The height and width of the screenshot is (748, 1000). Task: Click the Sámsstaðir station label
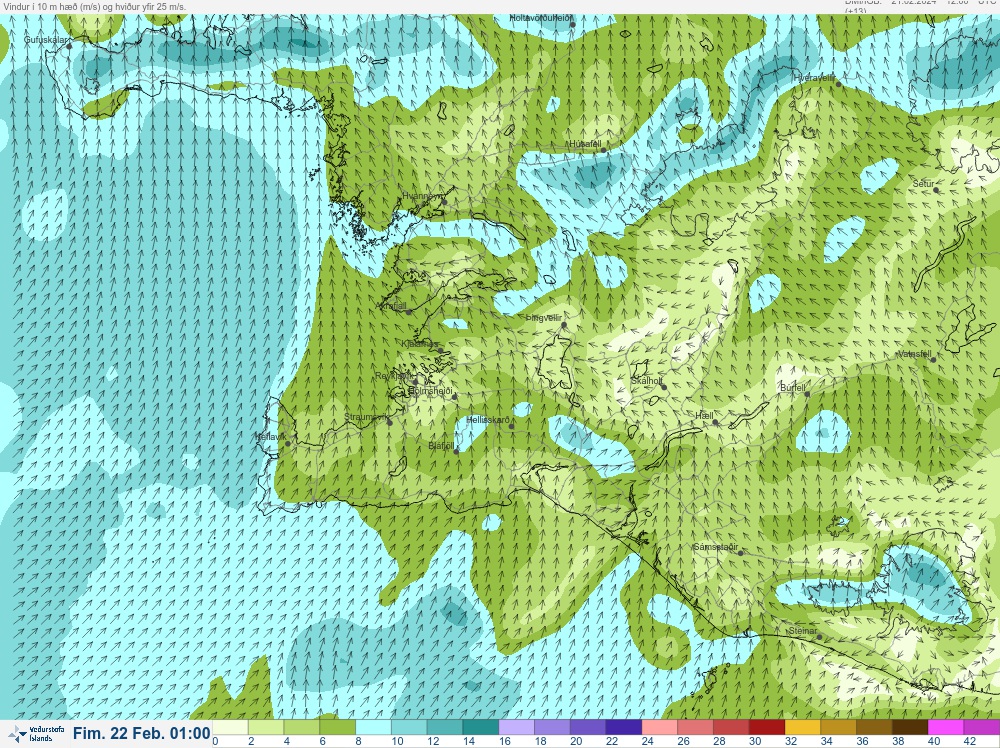(x=716, y=547)
